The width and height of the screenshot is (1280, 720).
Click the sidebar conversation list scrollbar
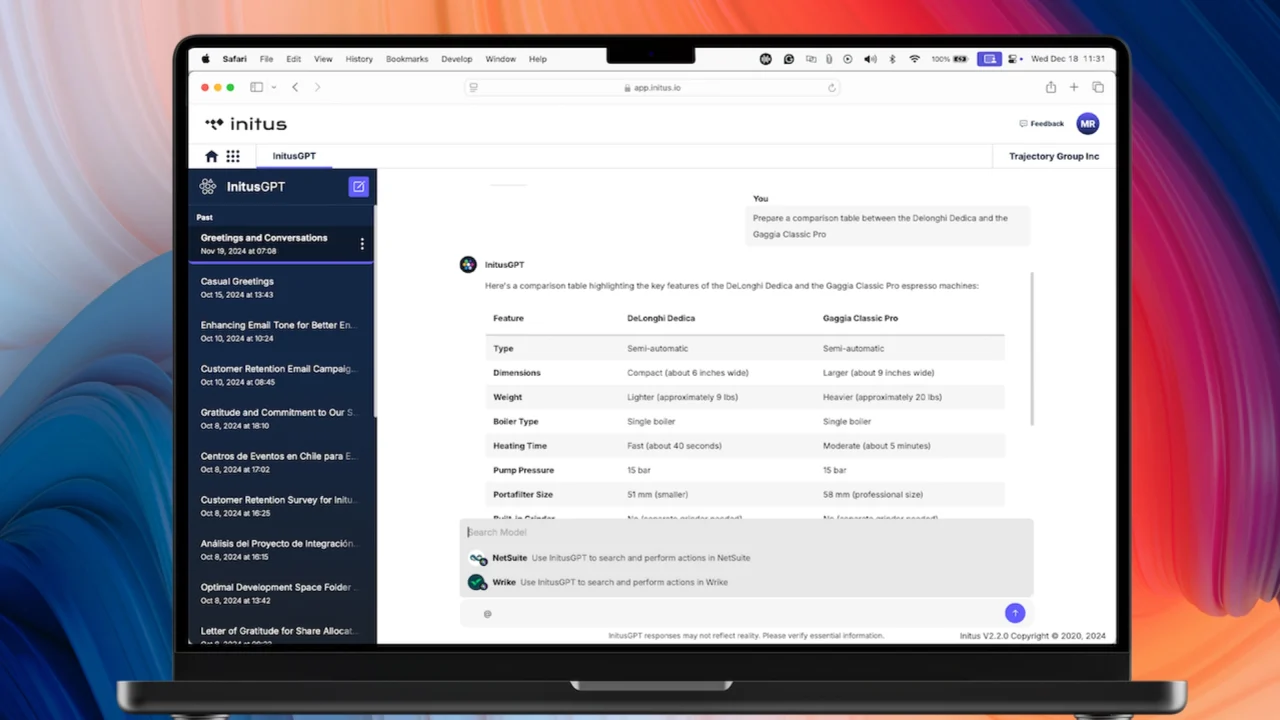pos(375,310)
